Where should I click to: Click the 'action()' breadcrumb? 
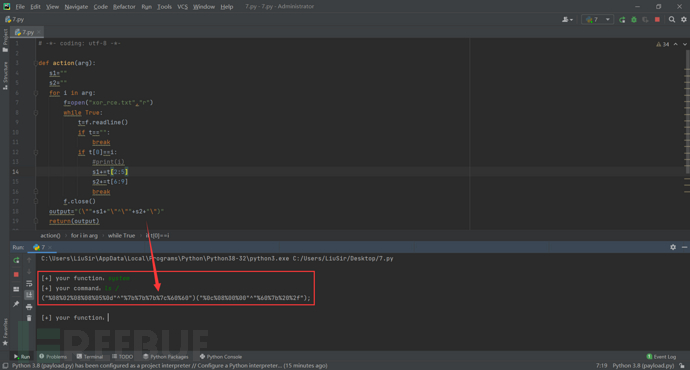click(50, 235)
